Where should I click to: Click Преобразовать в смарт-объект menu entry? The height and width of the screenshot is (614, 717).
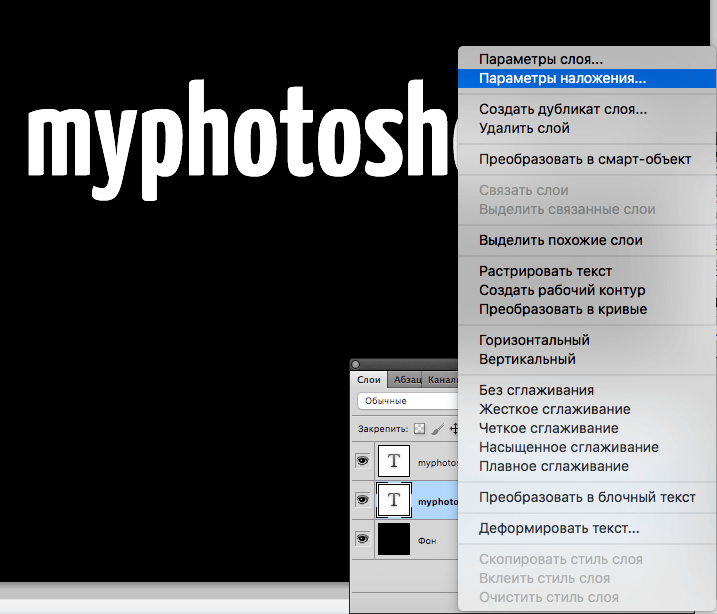coord(584,159)
